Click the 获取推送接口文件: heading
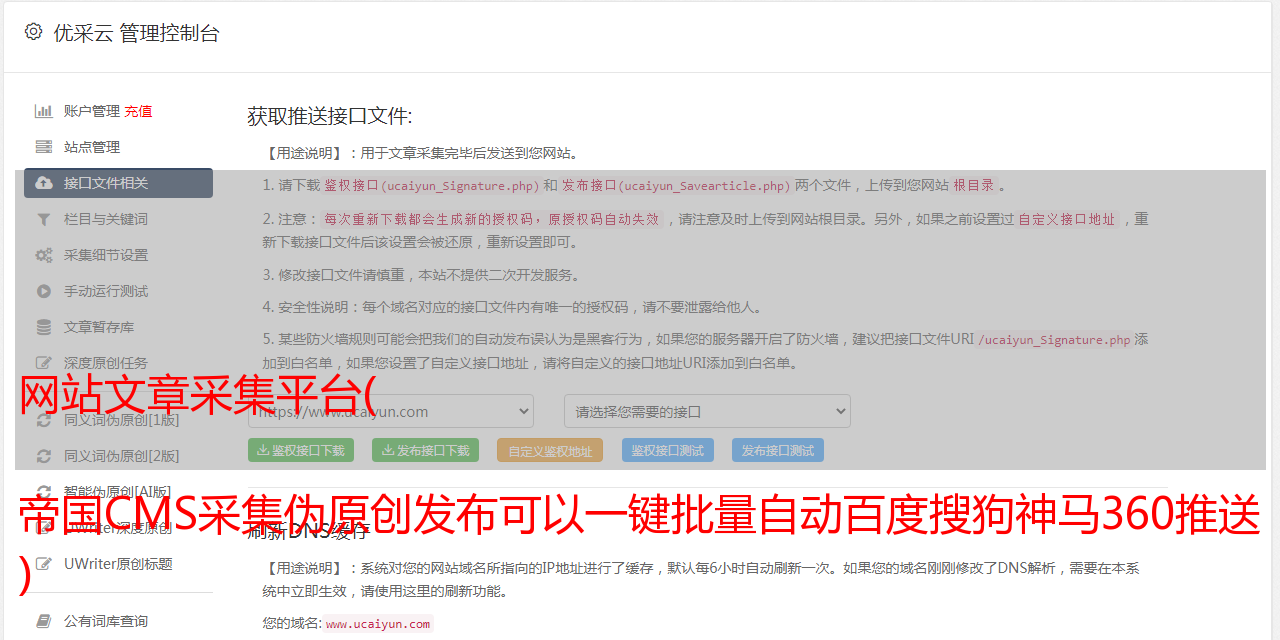This screenshot has width=1280, height=640. 330,116
